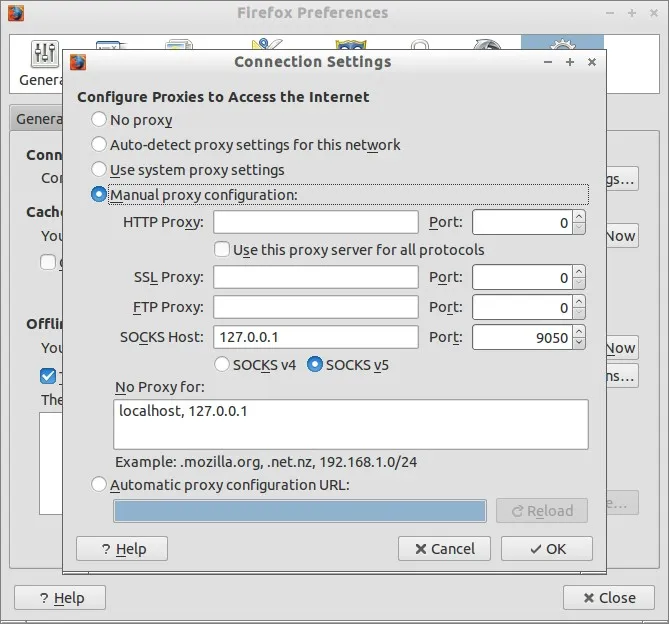Screen dimensions: 669x624
Task: Enable Use this proxy server for all protocols
Action: [x=222, y=249]
